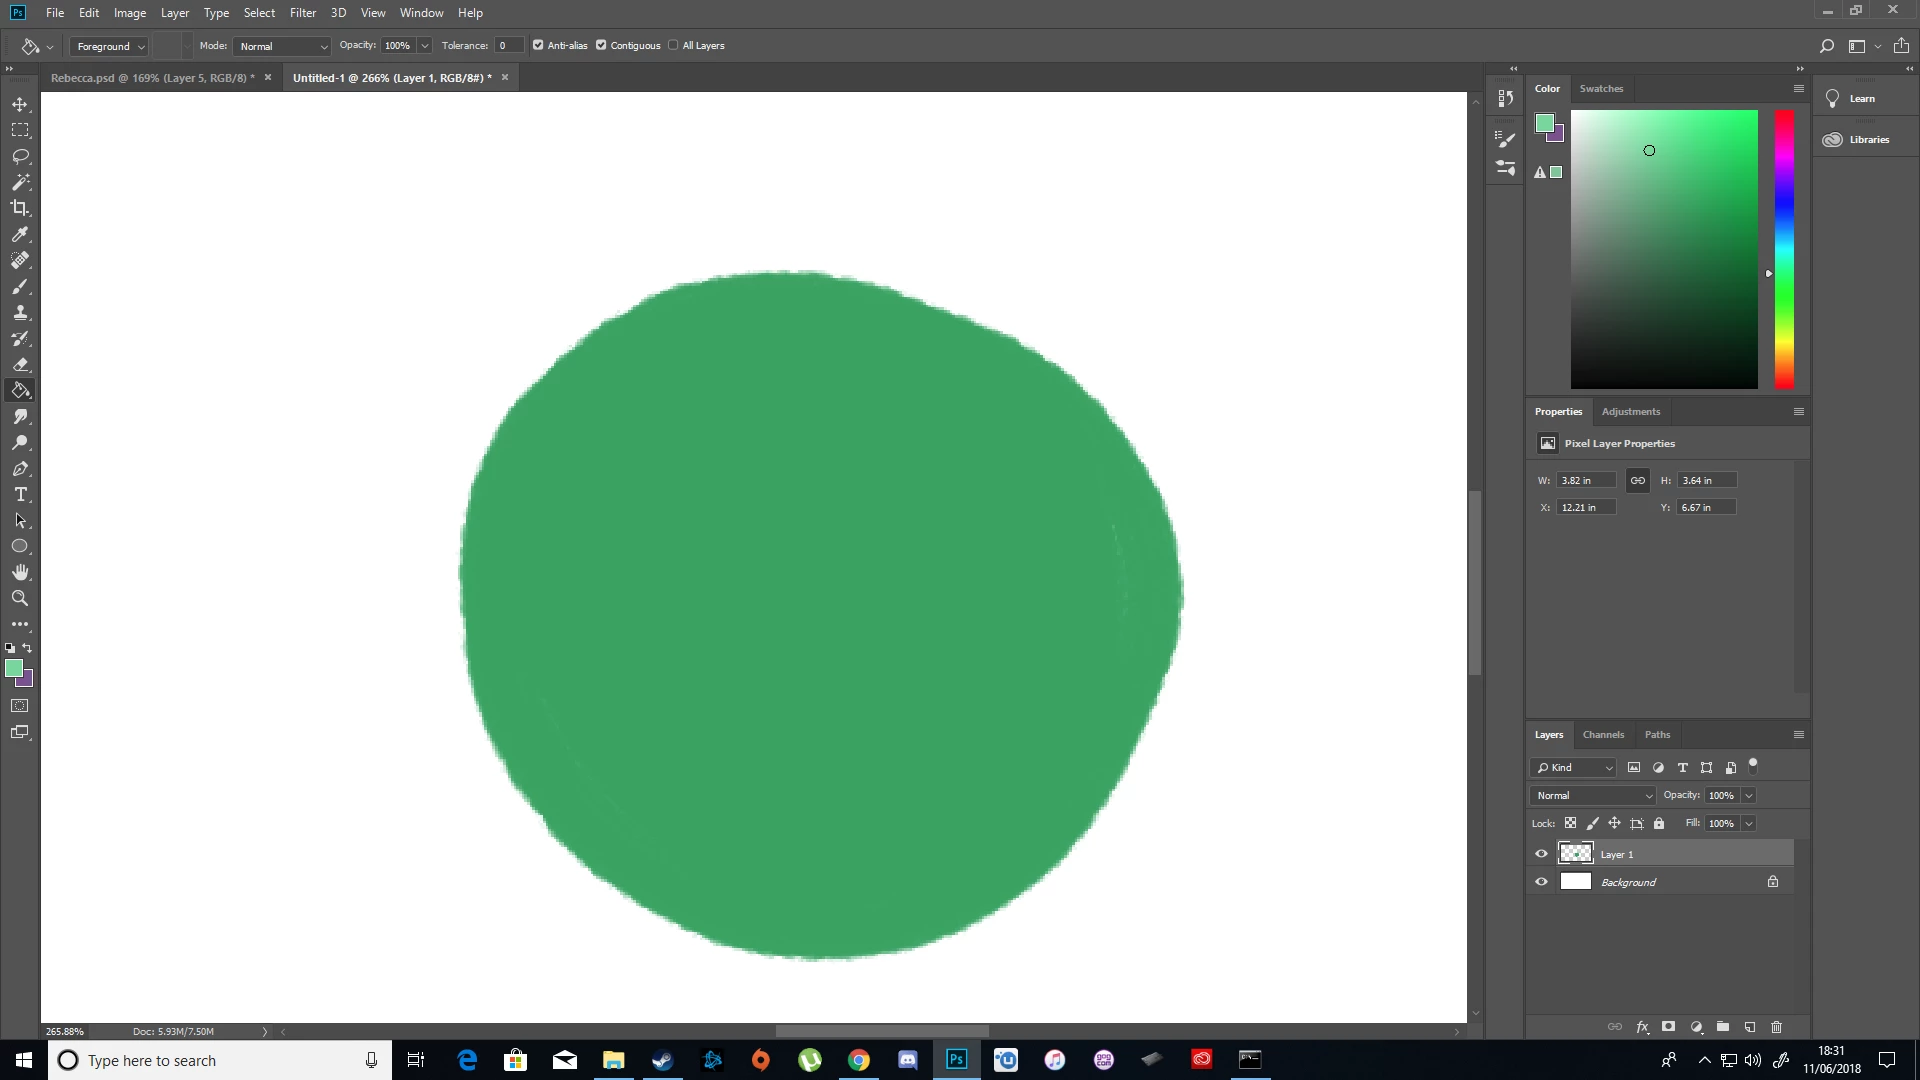Uncheck the Anti-alias checkbox
The width and height of the screenshot is (1920, 1080).
pos(538,45)
